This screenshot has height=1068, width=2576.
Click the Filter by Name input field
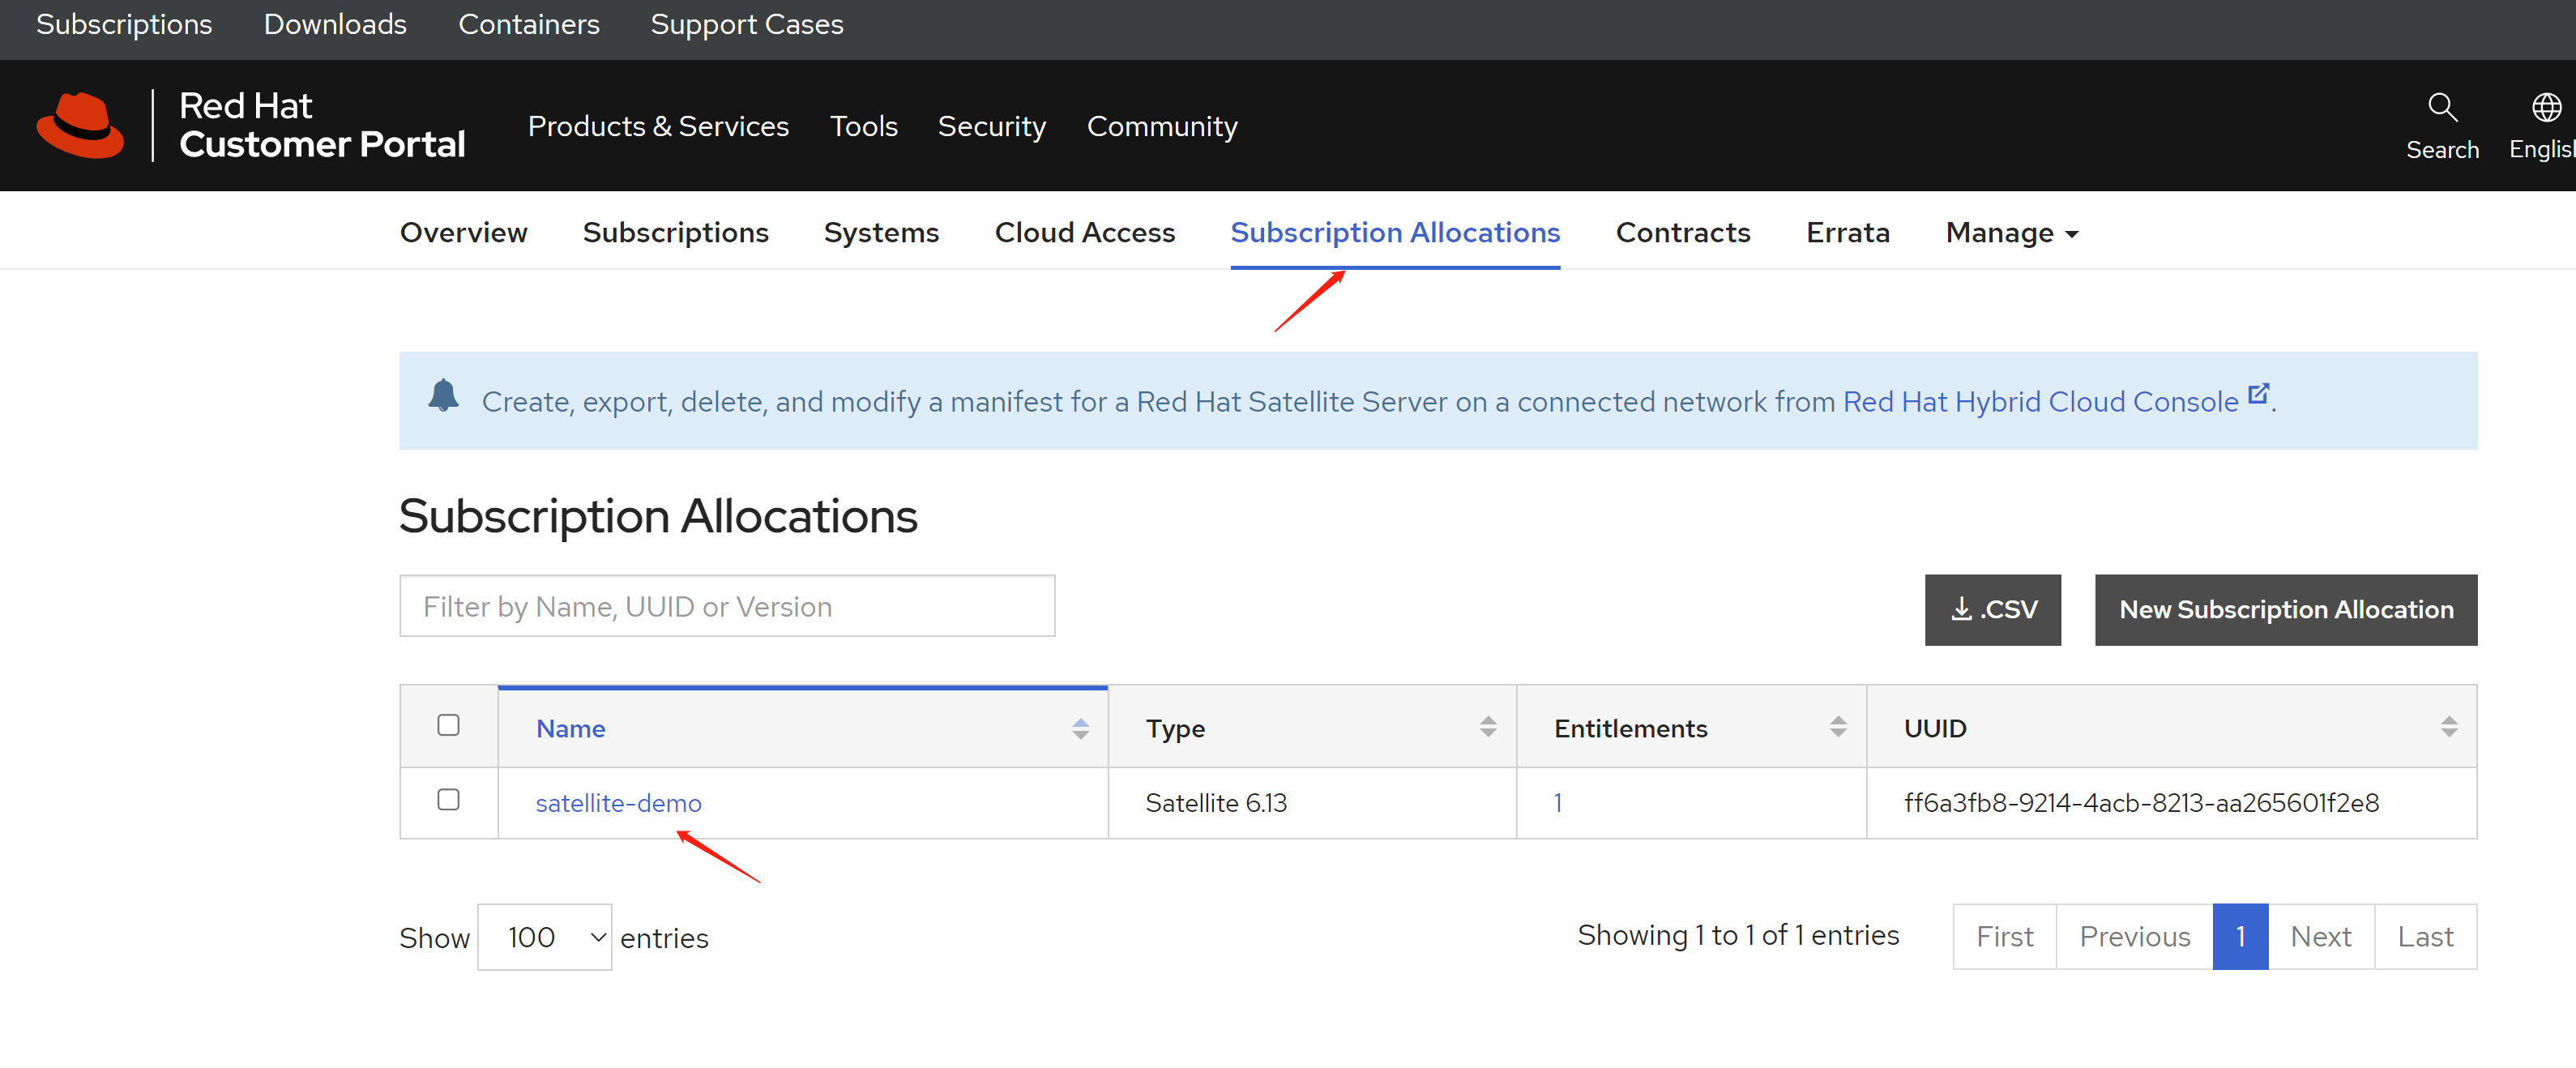click(727, 606)
